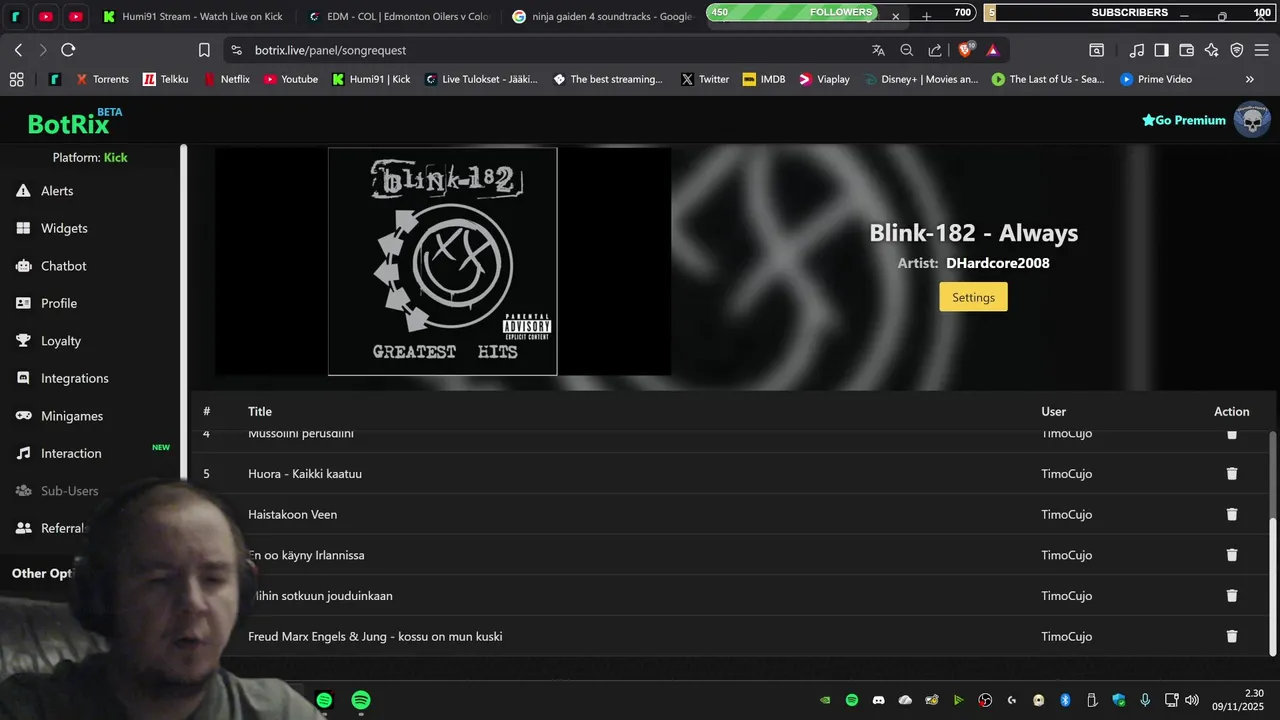This screenshot has height=720, width=1280.
Task: Open the volume speaker tray icon
Action: (1192, 700)
